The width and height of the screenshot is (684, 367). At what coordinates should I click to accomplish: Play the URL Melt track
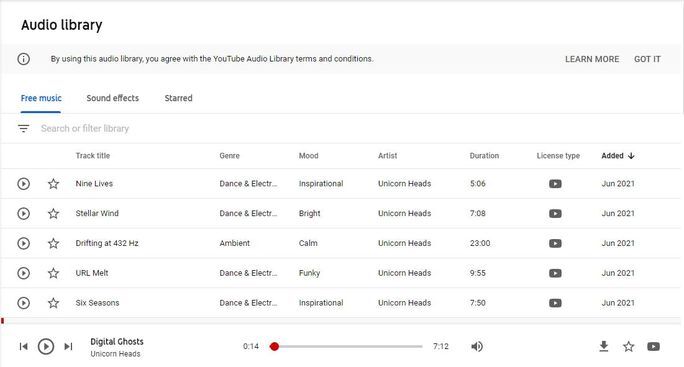tap(24, 273)
